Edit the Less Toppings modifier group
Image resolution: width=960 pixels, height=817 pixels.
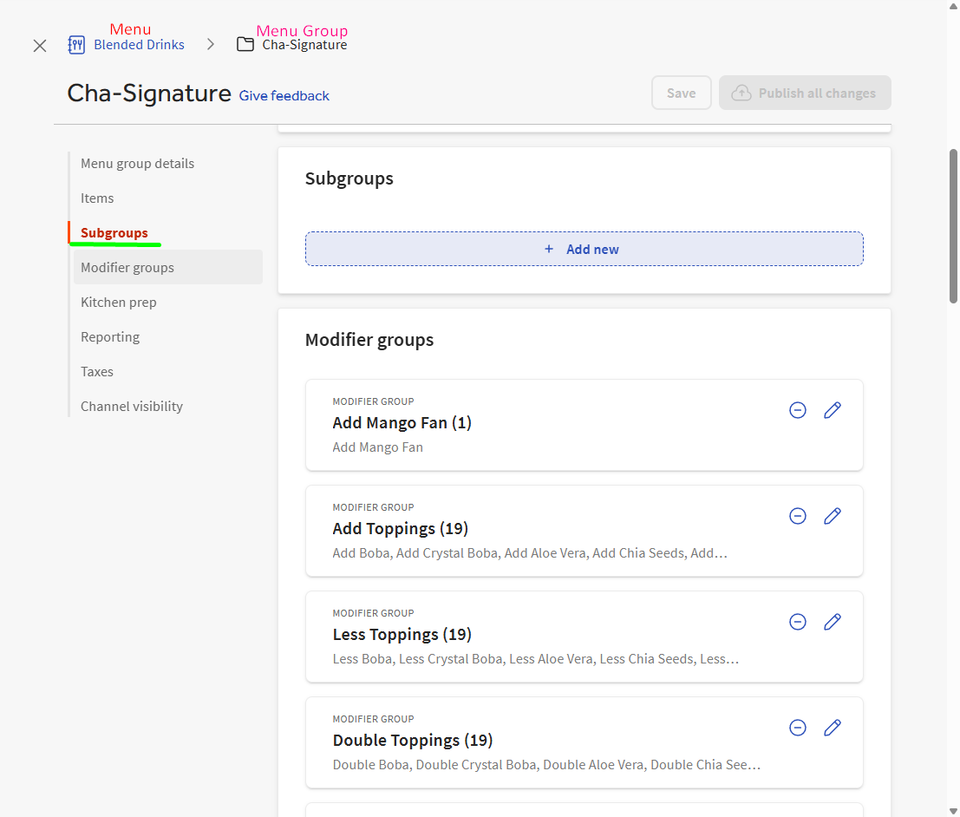(832, 622)
